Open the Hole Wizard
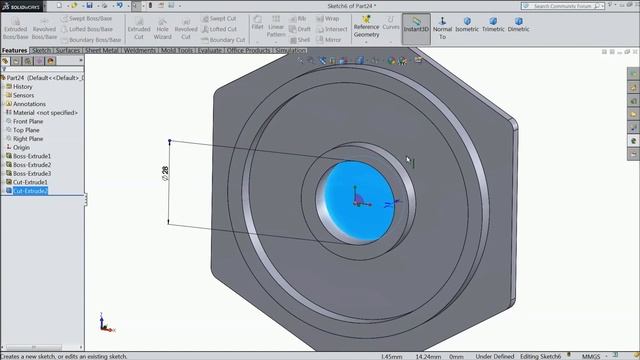 click(162, 28)
